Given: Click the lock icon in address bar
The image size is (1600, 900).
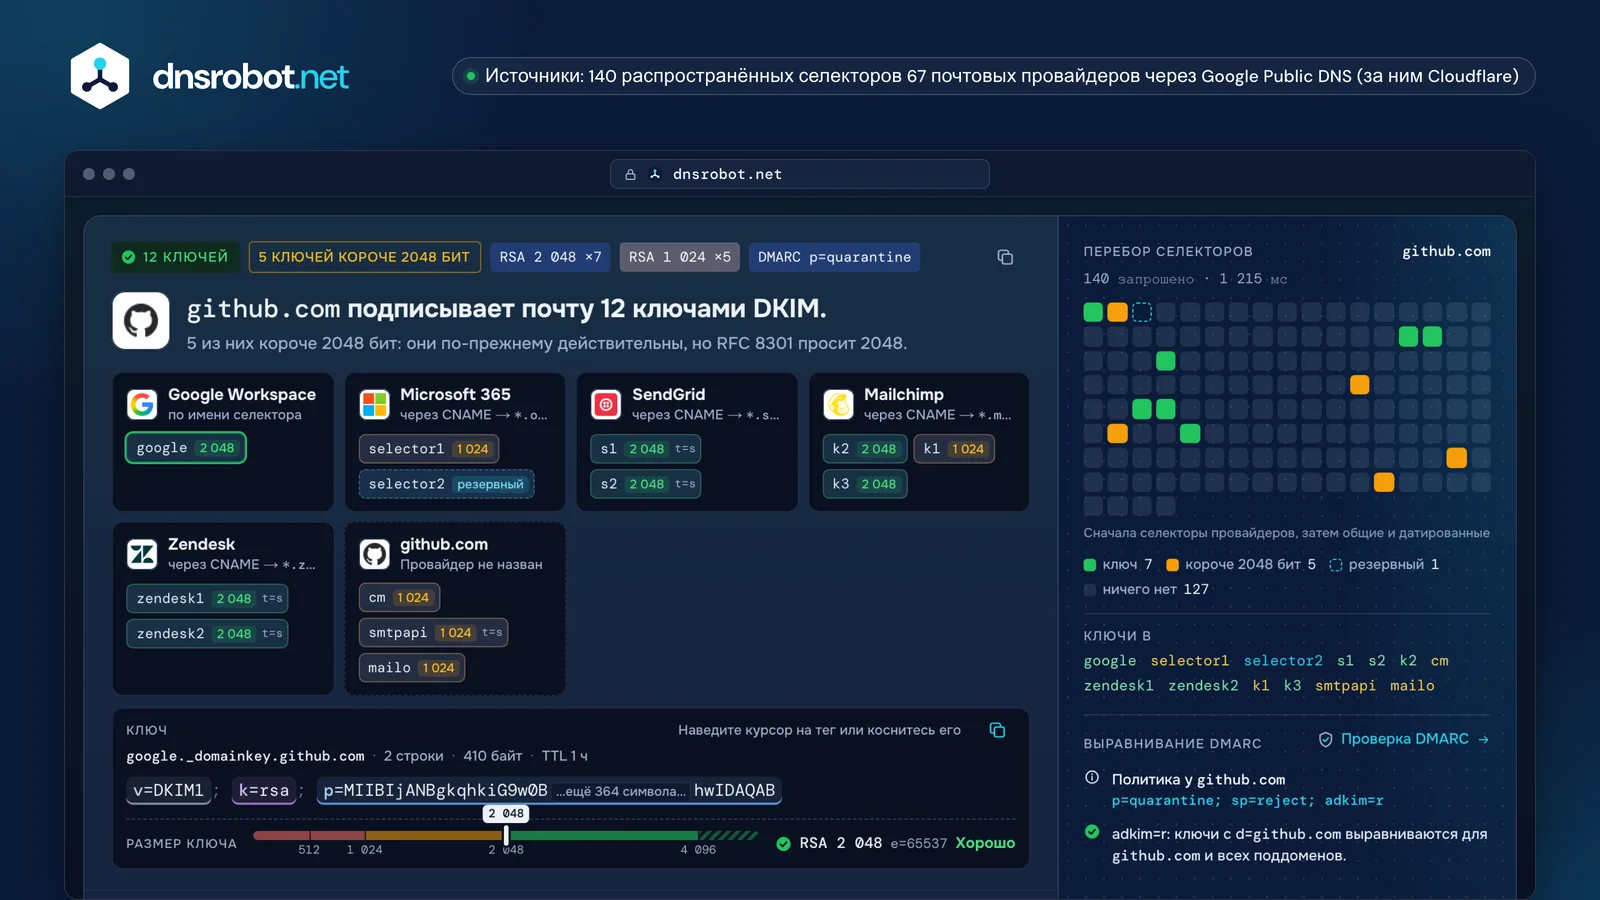Looking at the screenshot, I should pyautogui.click(x=630, y=174).
